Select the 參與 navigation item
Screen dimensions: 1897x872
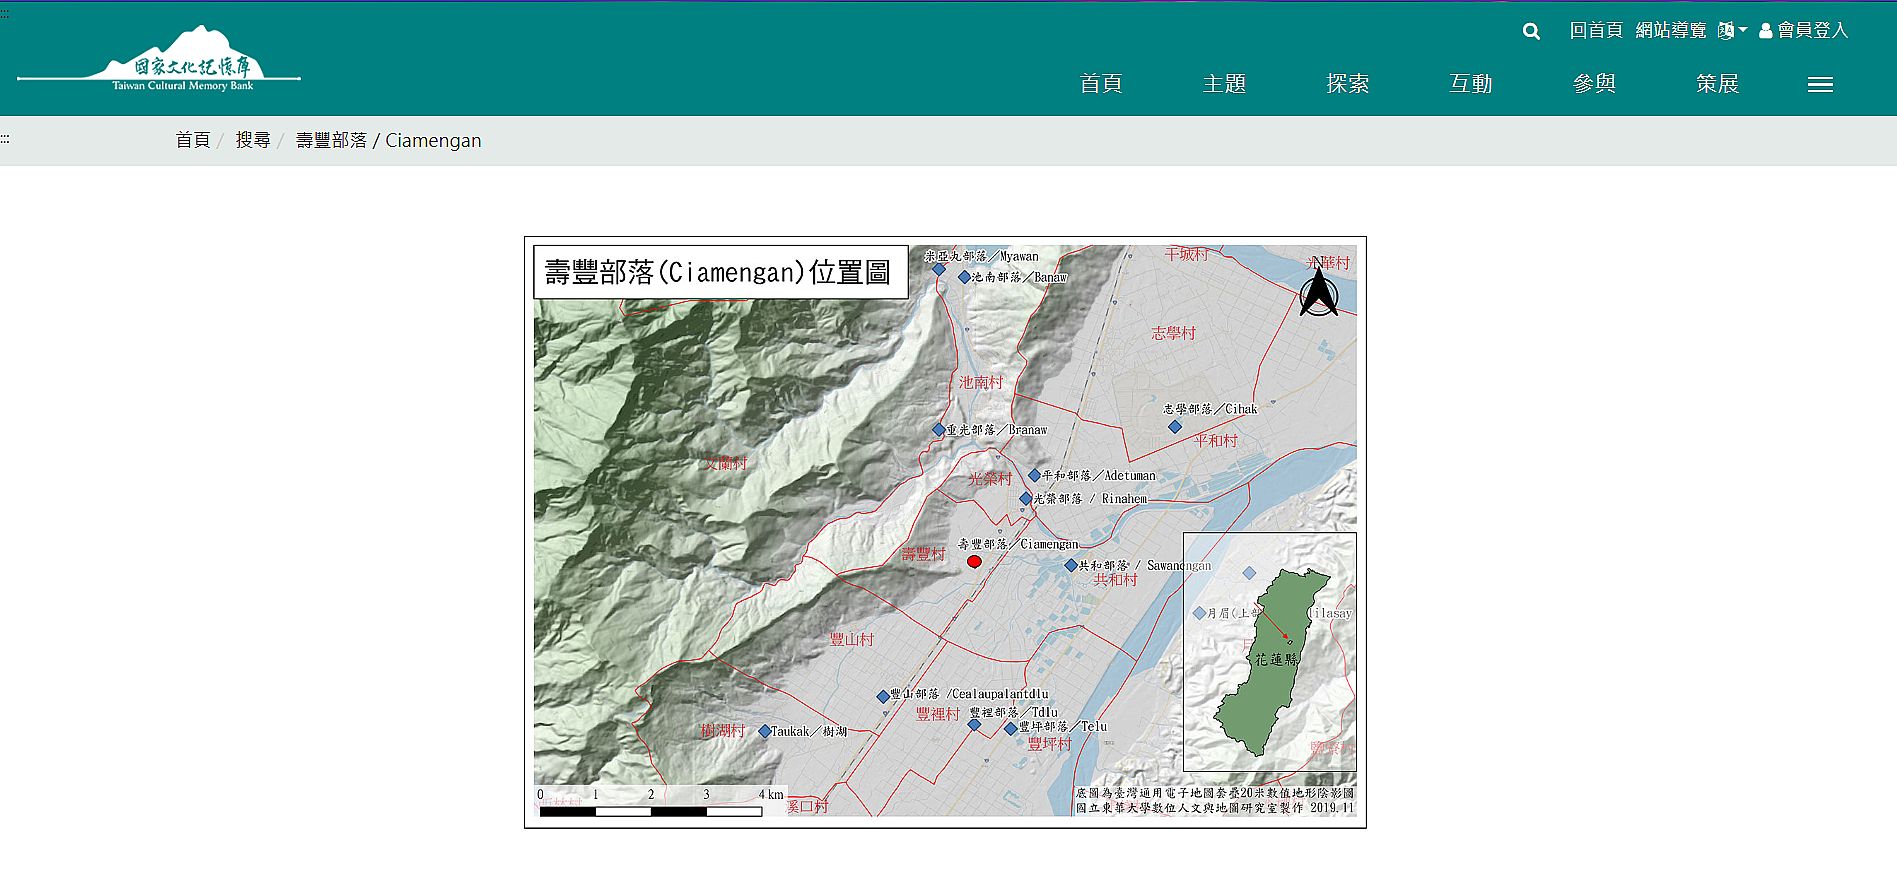1594,84
